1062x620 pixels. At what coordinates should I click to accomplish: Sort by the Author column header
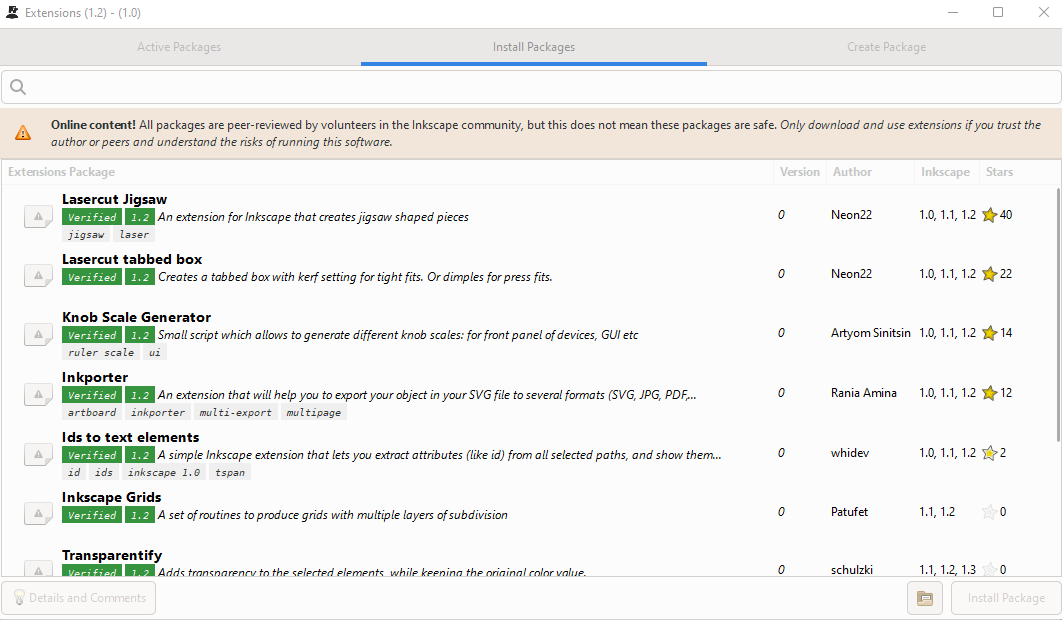pyautogui.click(x=870, y=172)
